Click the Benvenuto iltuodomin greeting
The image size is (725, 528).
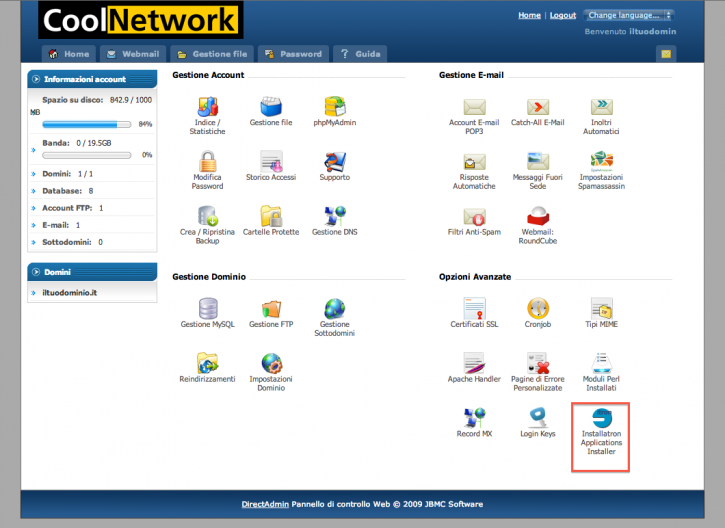(x=630, y=31)
